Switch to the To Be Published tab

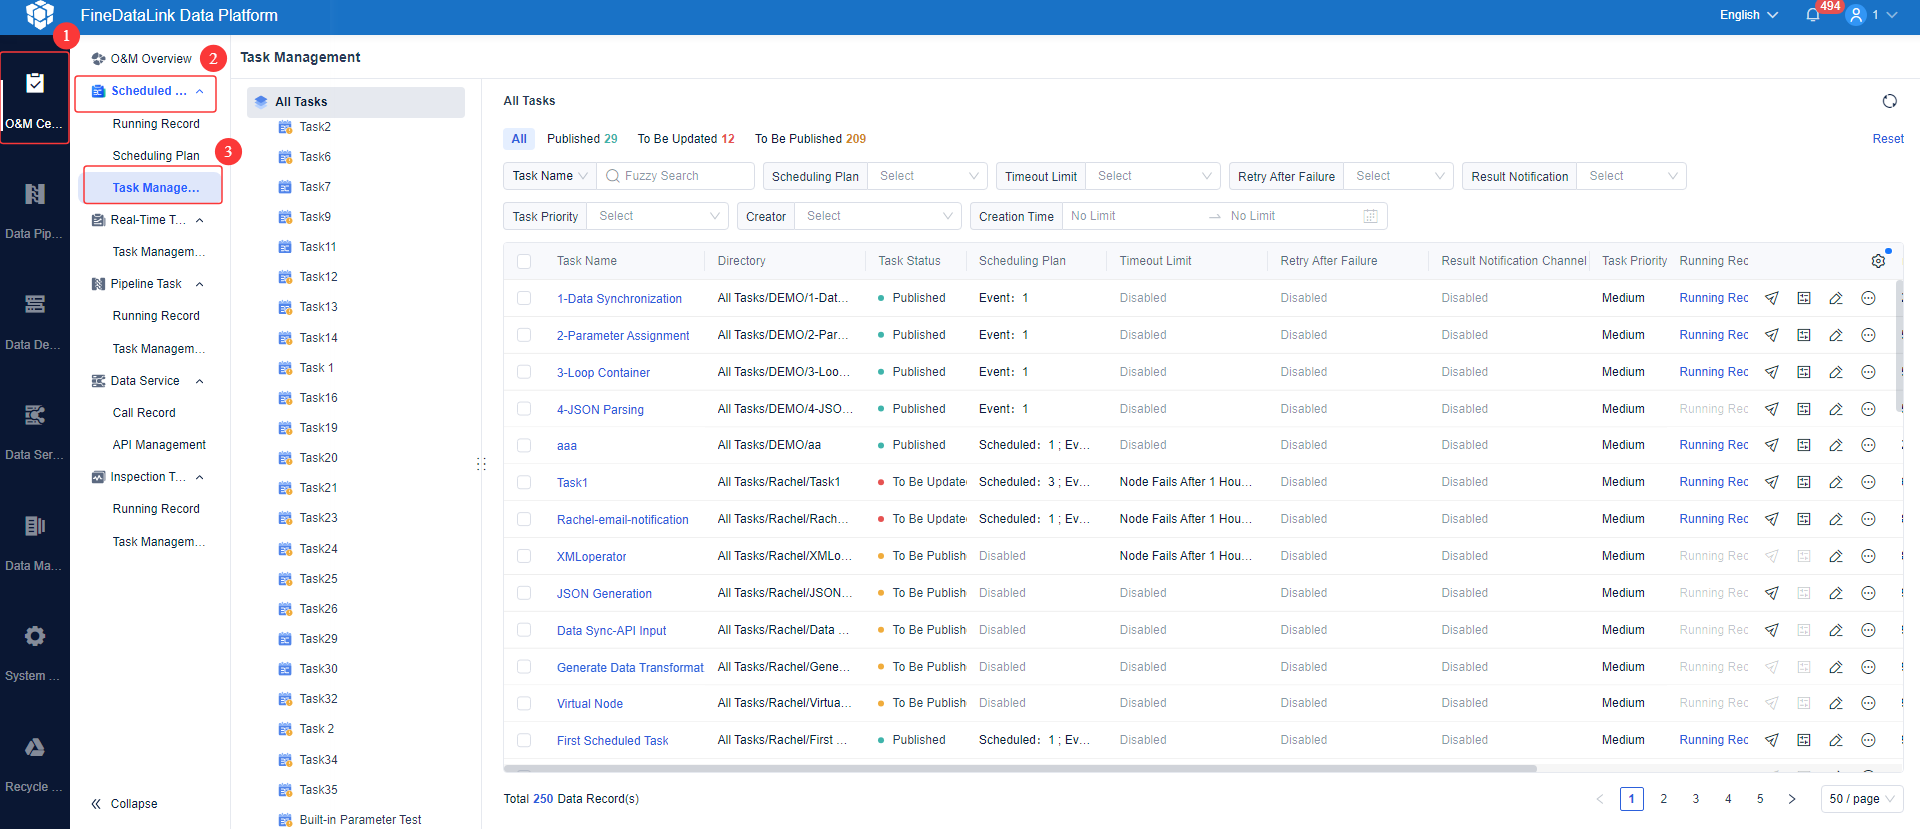click(810, 139)
